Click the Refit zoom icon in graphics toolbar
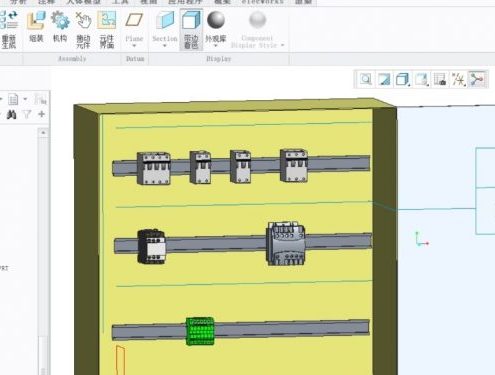Image resolution: width=495 pixels, height=375 pixels. click(x=366, y=79)
